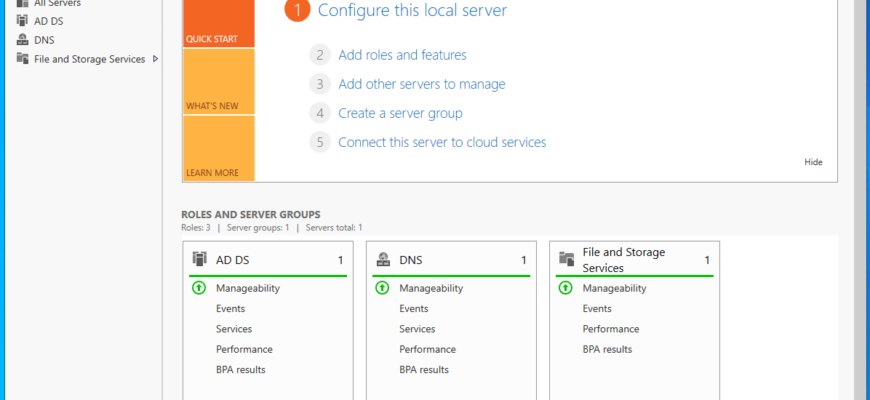
Task: Click Add roles and features link
Action: [x=402, y=55]
